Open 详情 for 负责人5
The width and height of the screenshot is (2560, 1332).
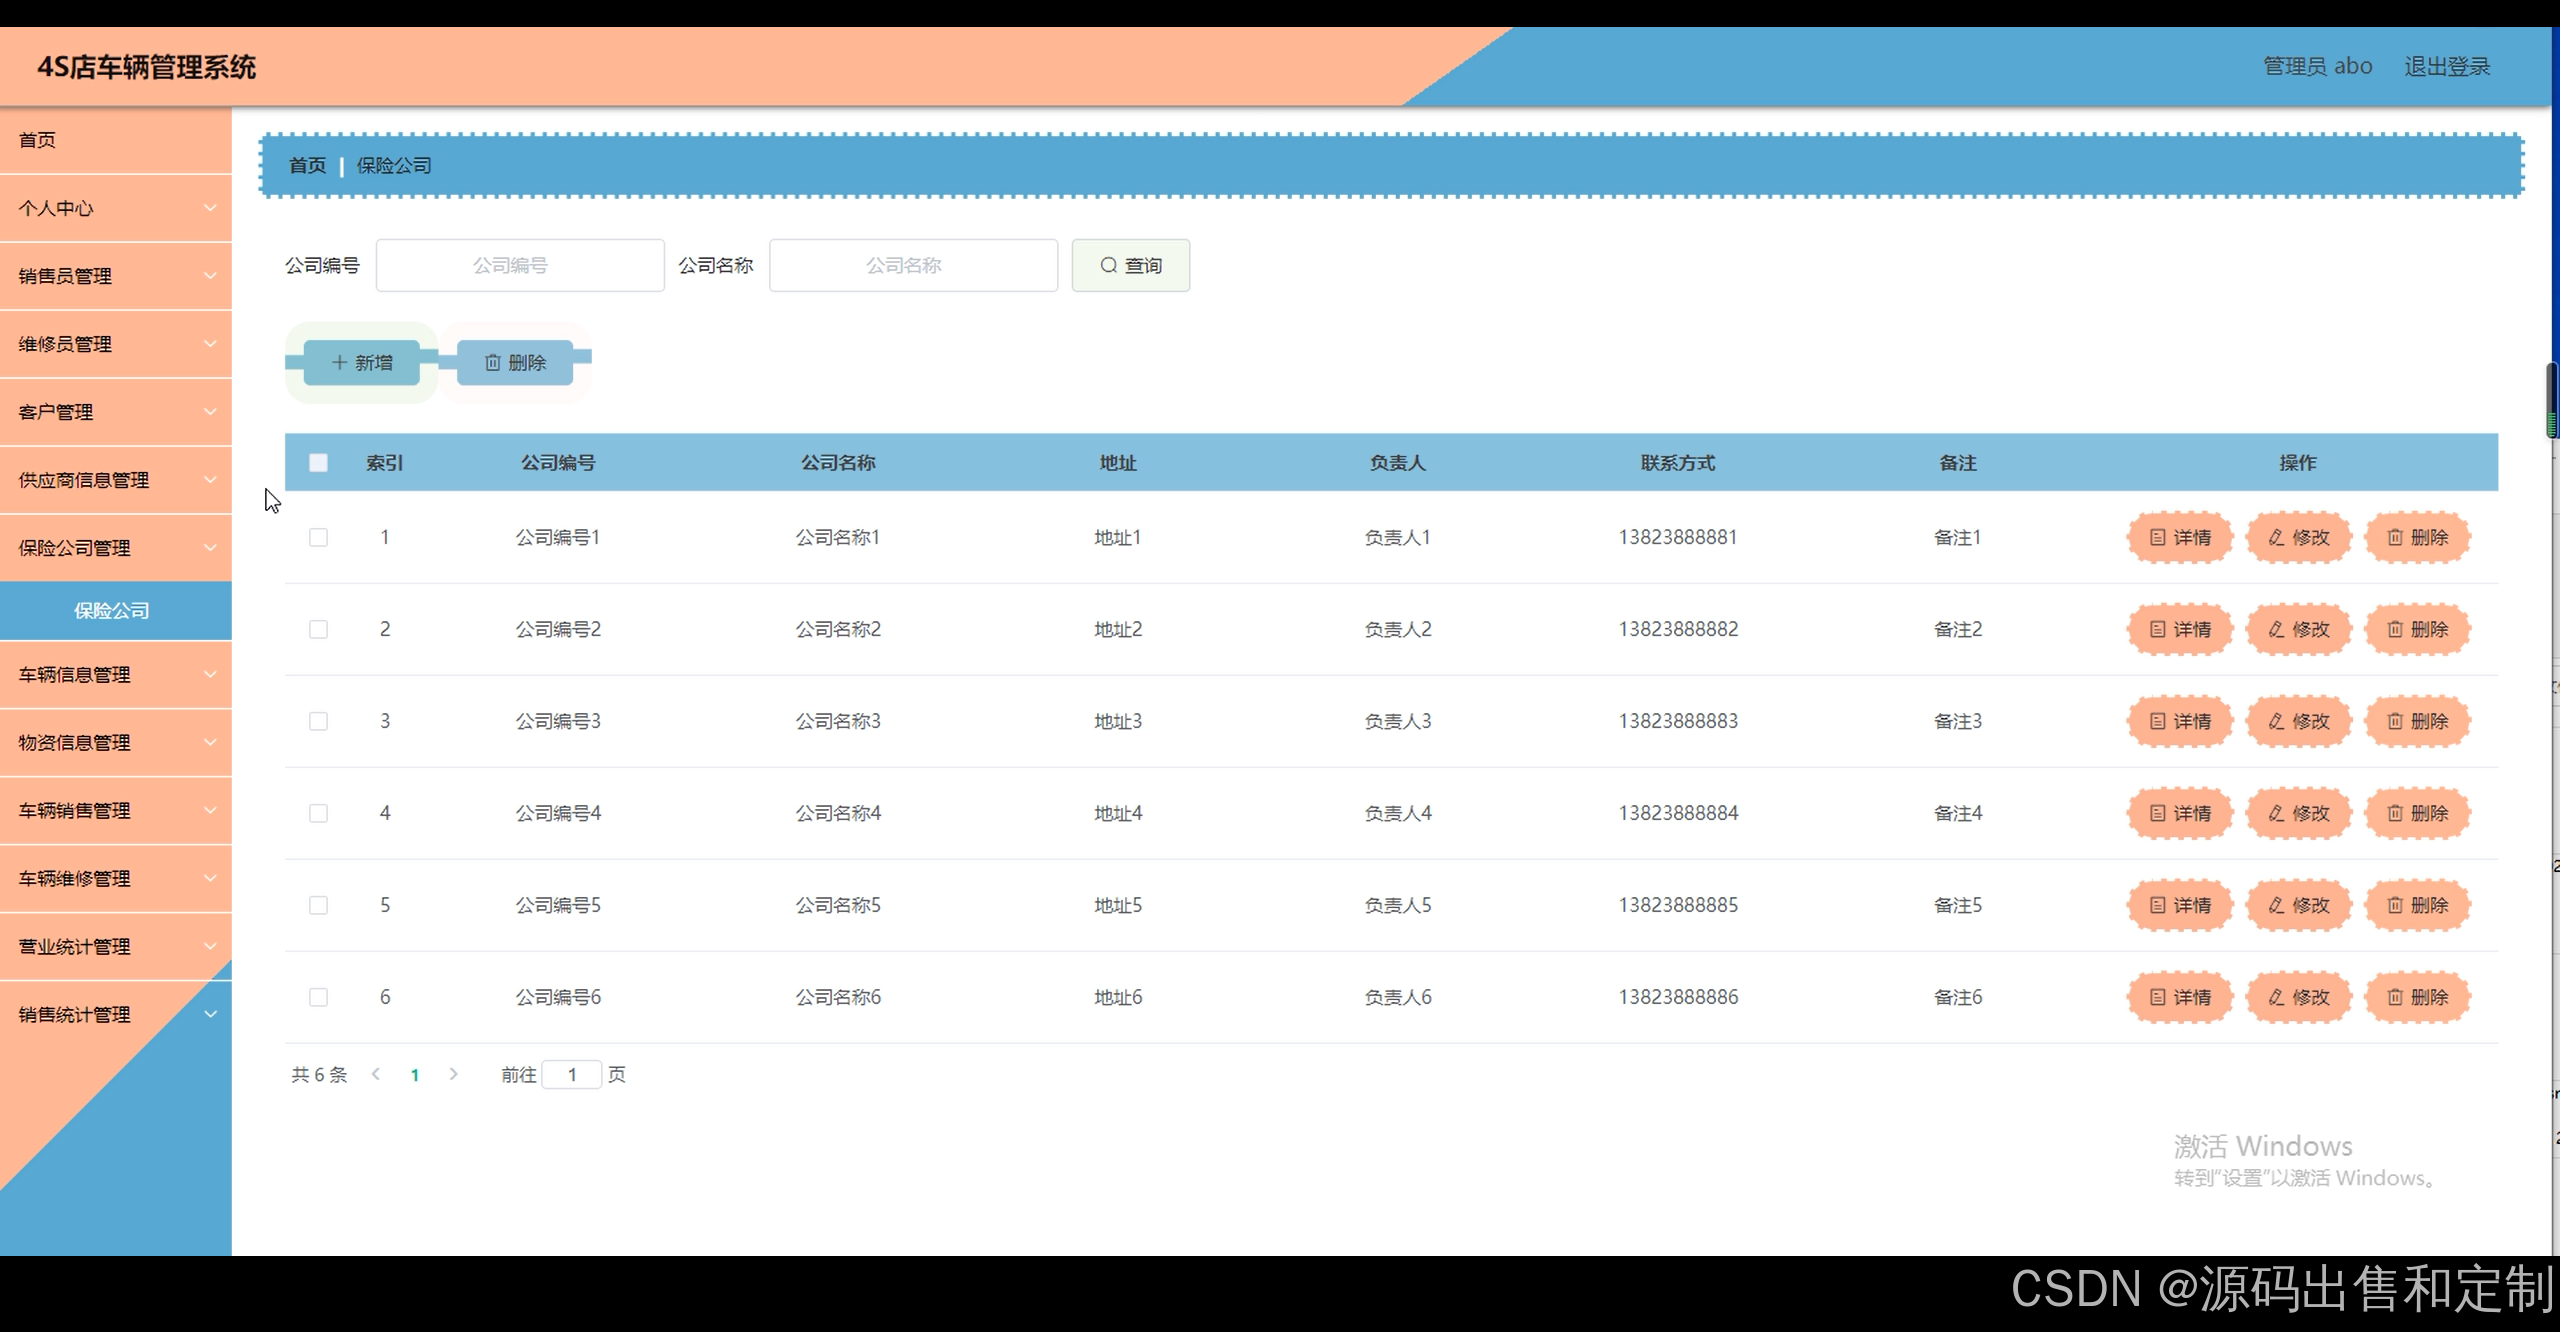pos(2179,905)
